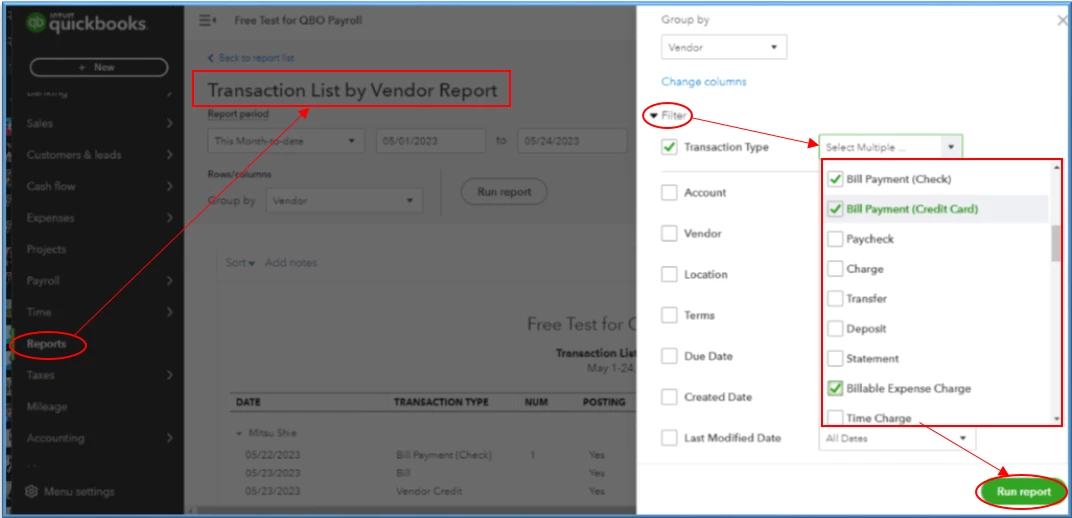The width and height of the screenshot is (1072, 518).
Task: Click the QuickBooks logo icon
Action: coord(36,22)
